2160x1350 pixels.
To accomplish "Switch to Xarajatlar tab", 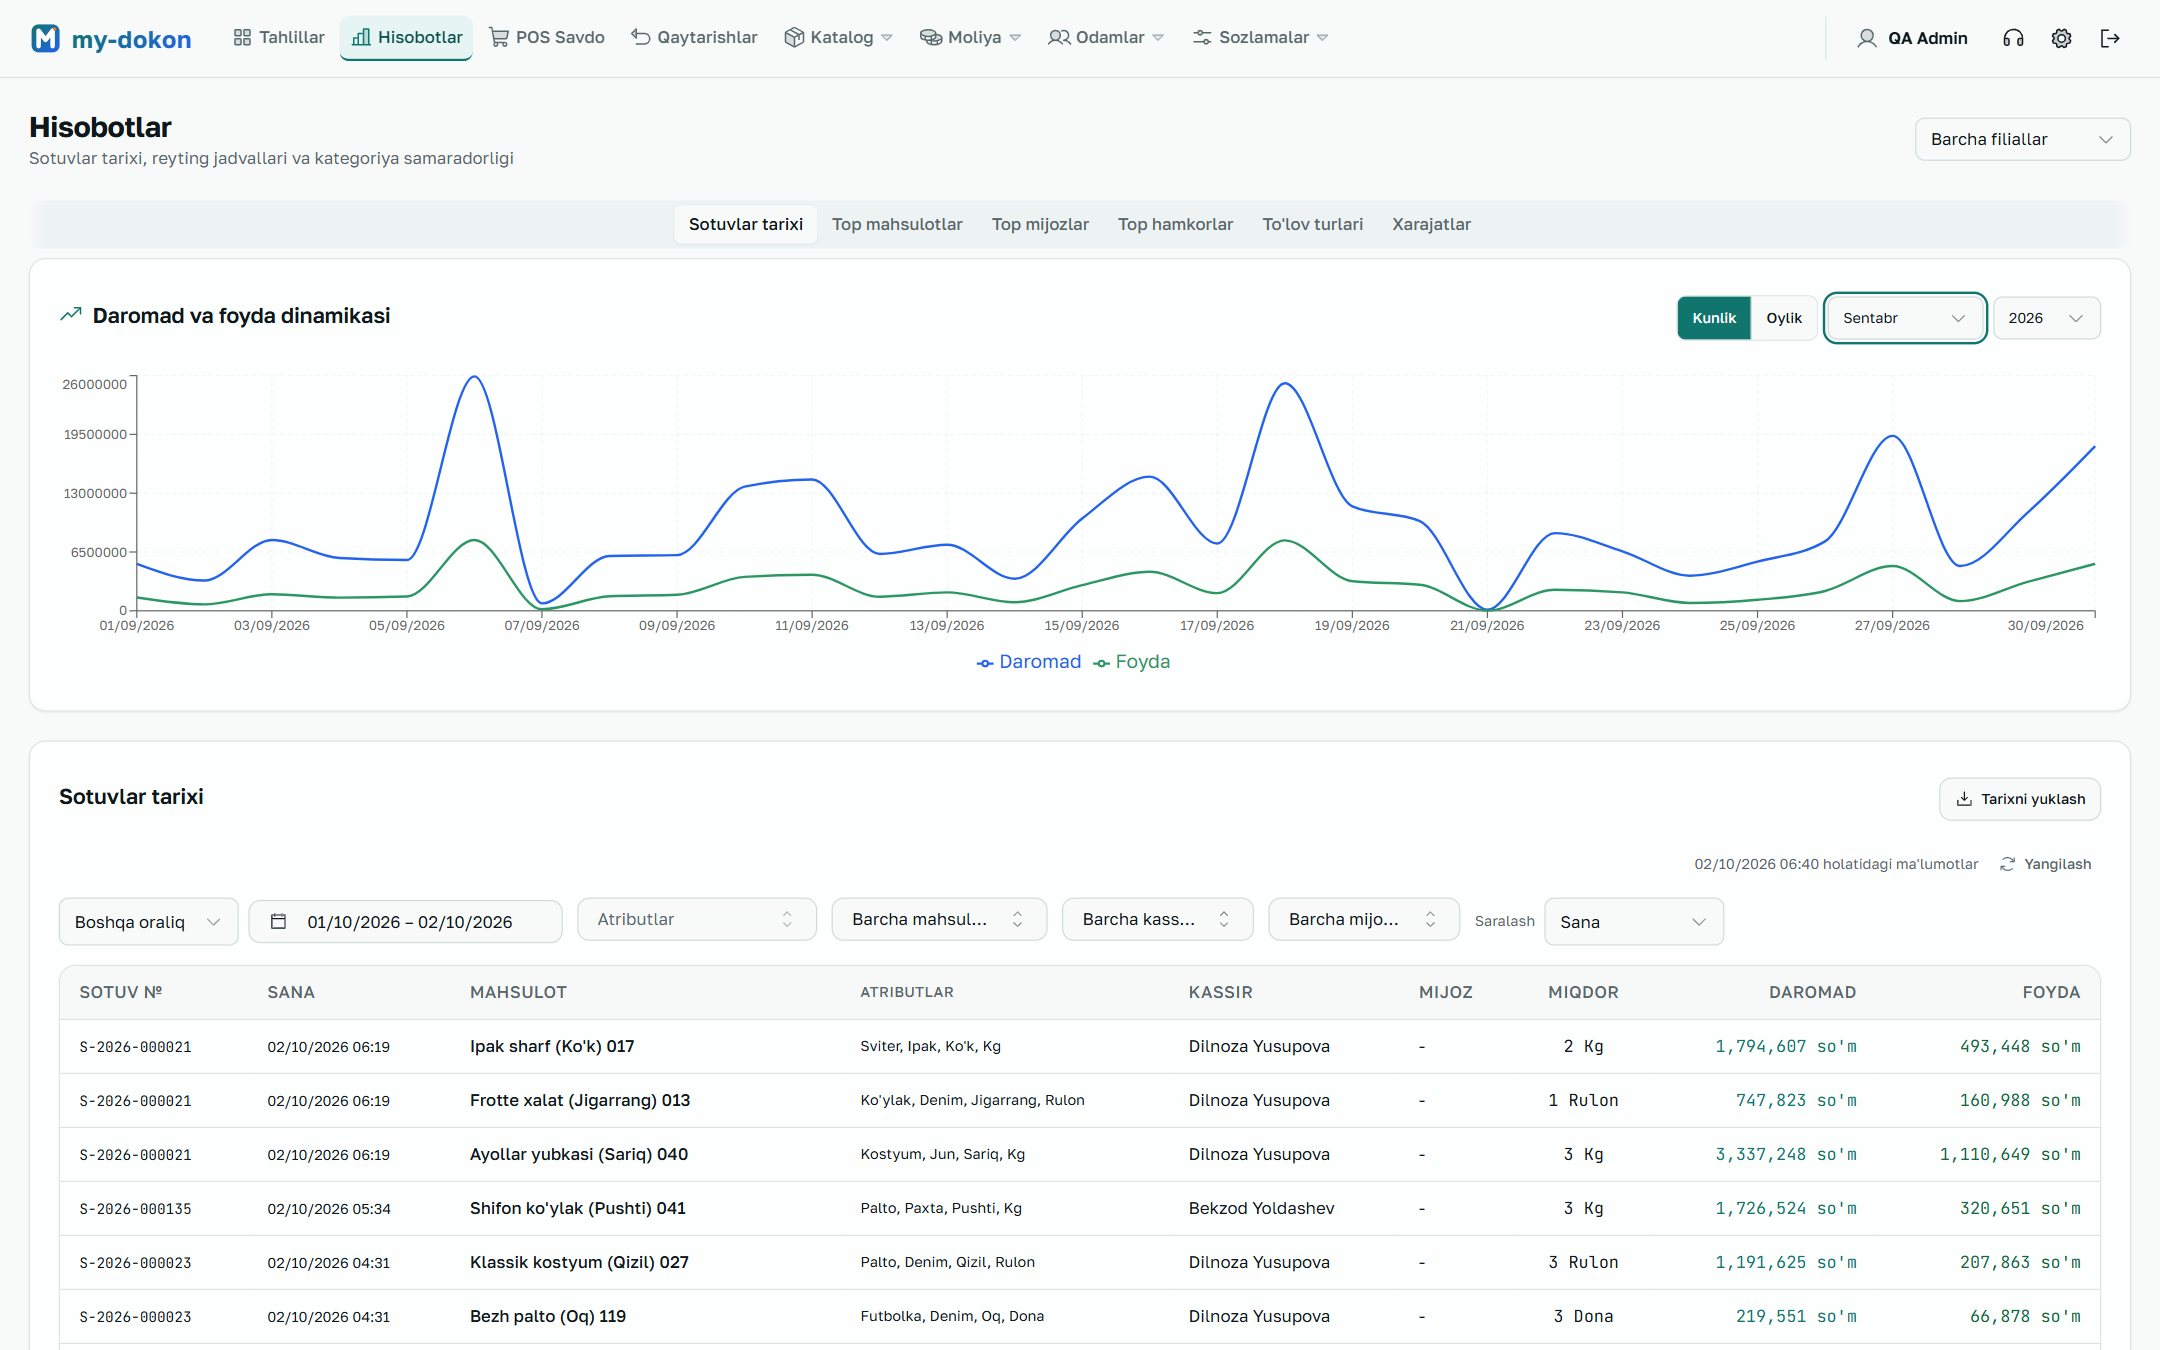I will [1431, 224].
